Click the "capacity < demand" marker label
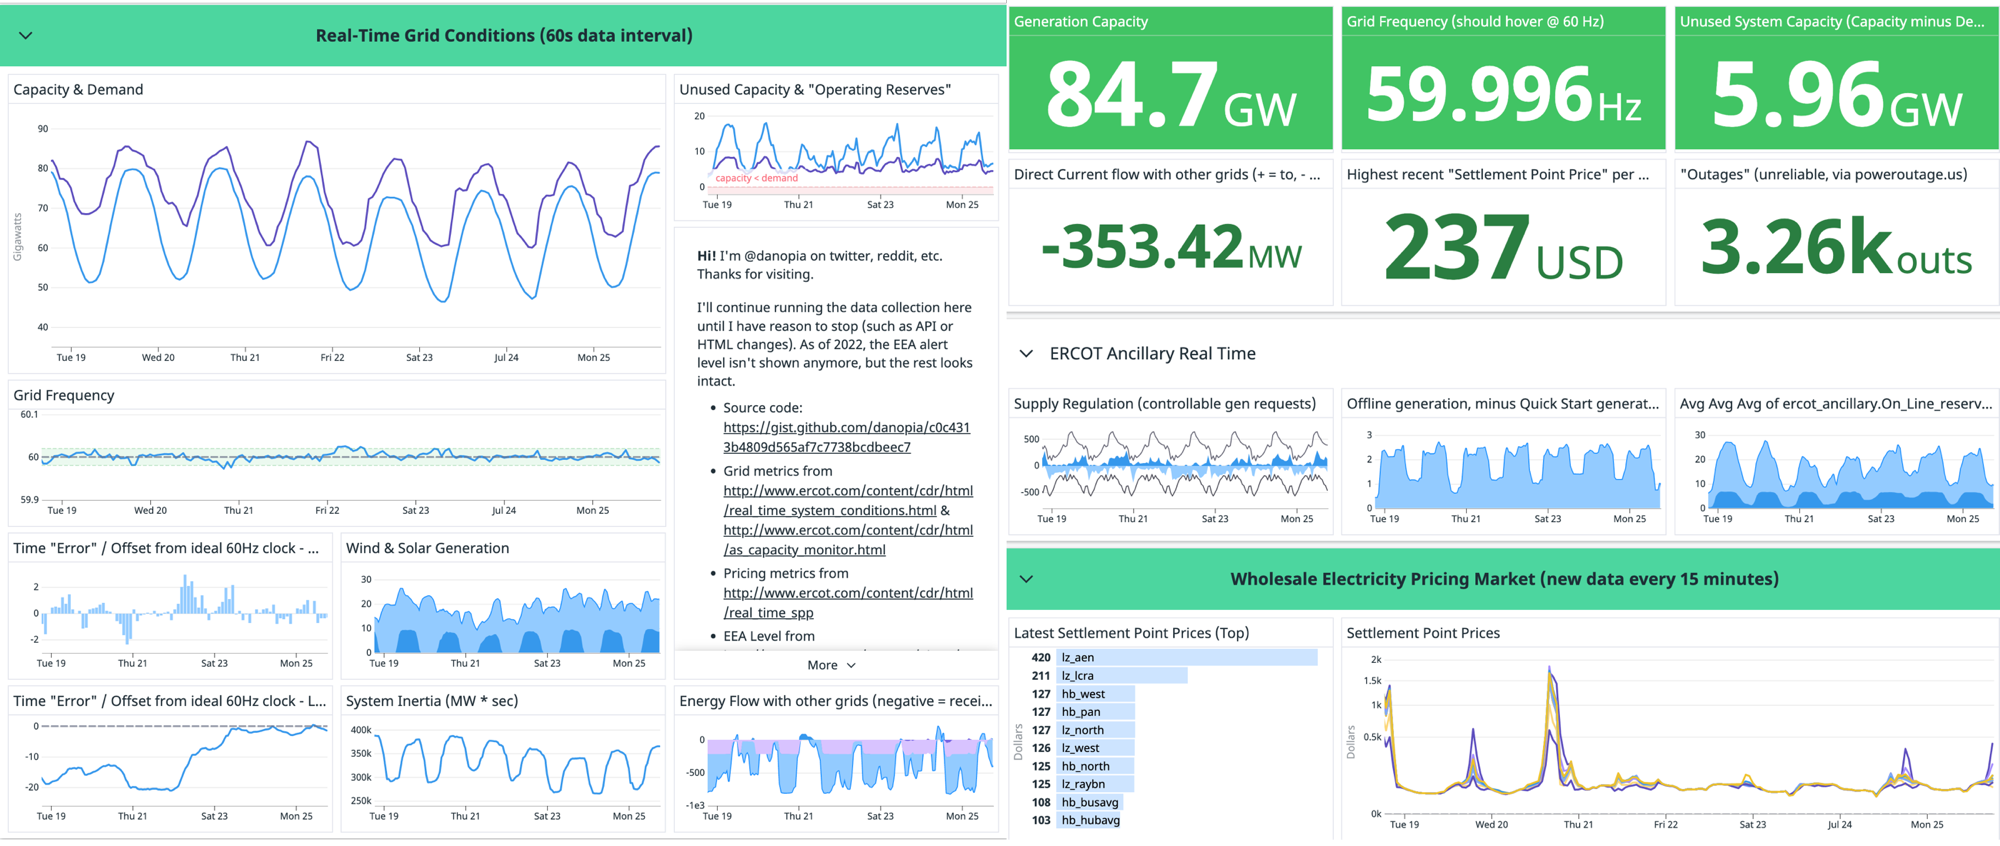 coord(757,179)
